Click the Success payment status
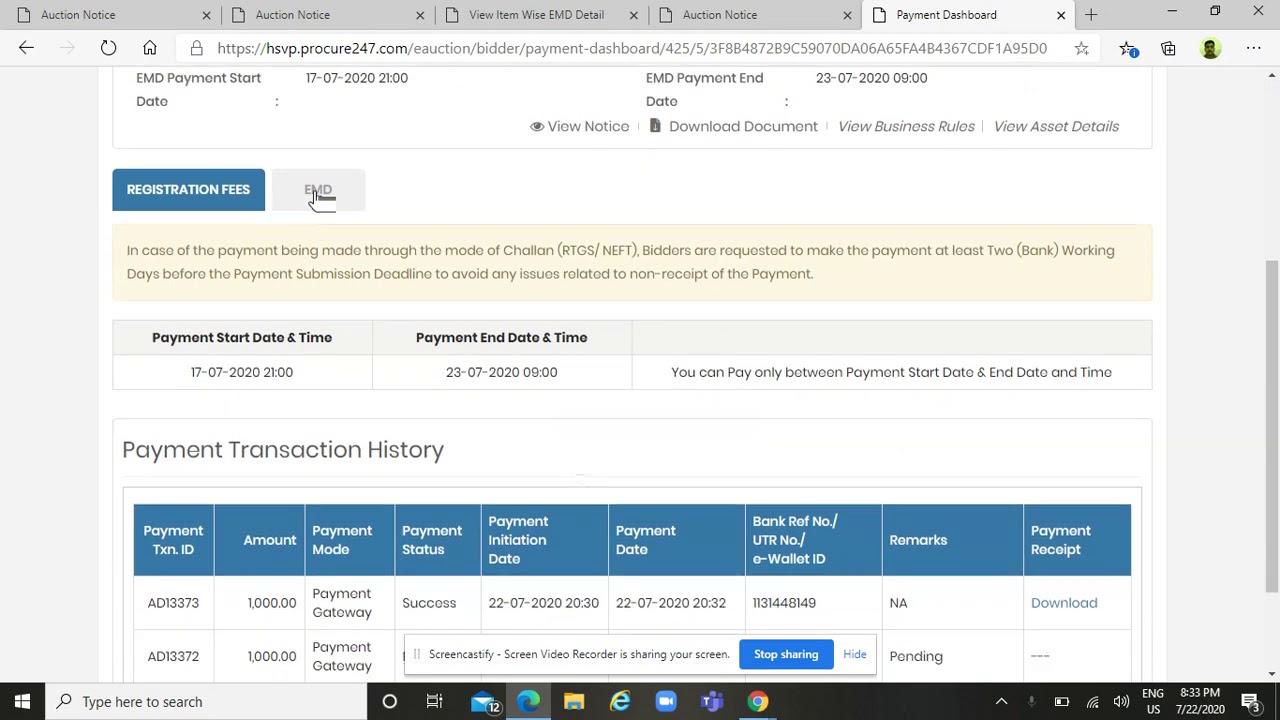Viewport: 1280px width, 720px height. click(x=429, y=603)
